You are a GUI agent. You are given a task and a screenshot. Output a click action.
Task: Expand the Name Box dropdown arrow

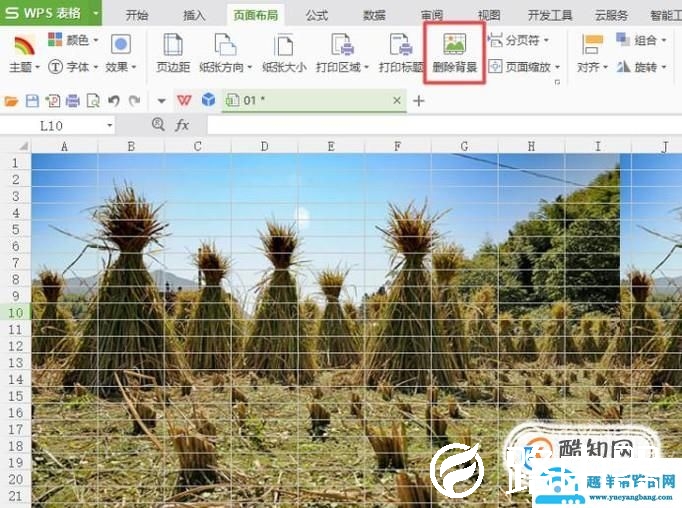coord(110,126)
